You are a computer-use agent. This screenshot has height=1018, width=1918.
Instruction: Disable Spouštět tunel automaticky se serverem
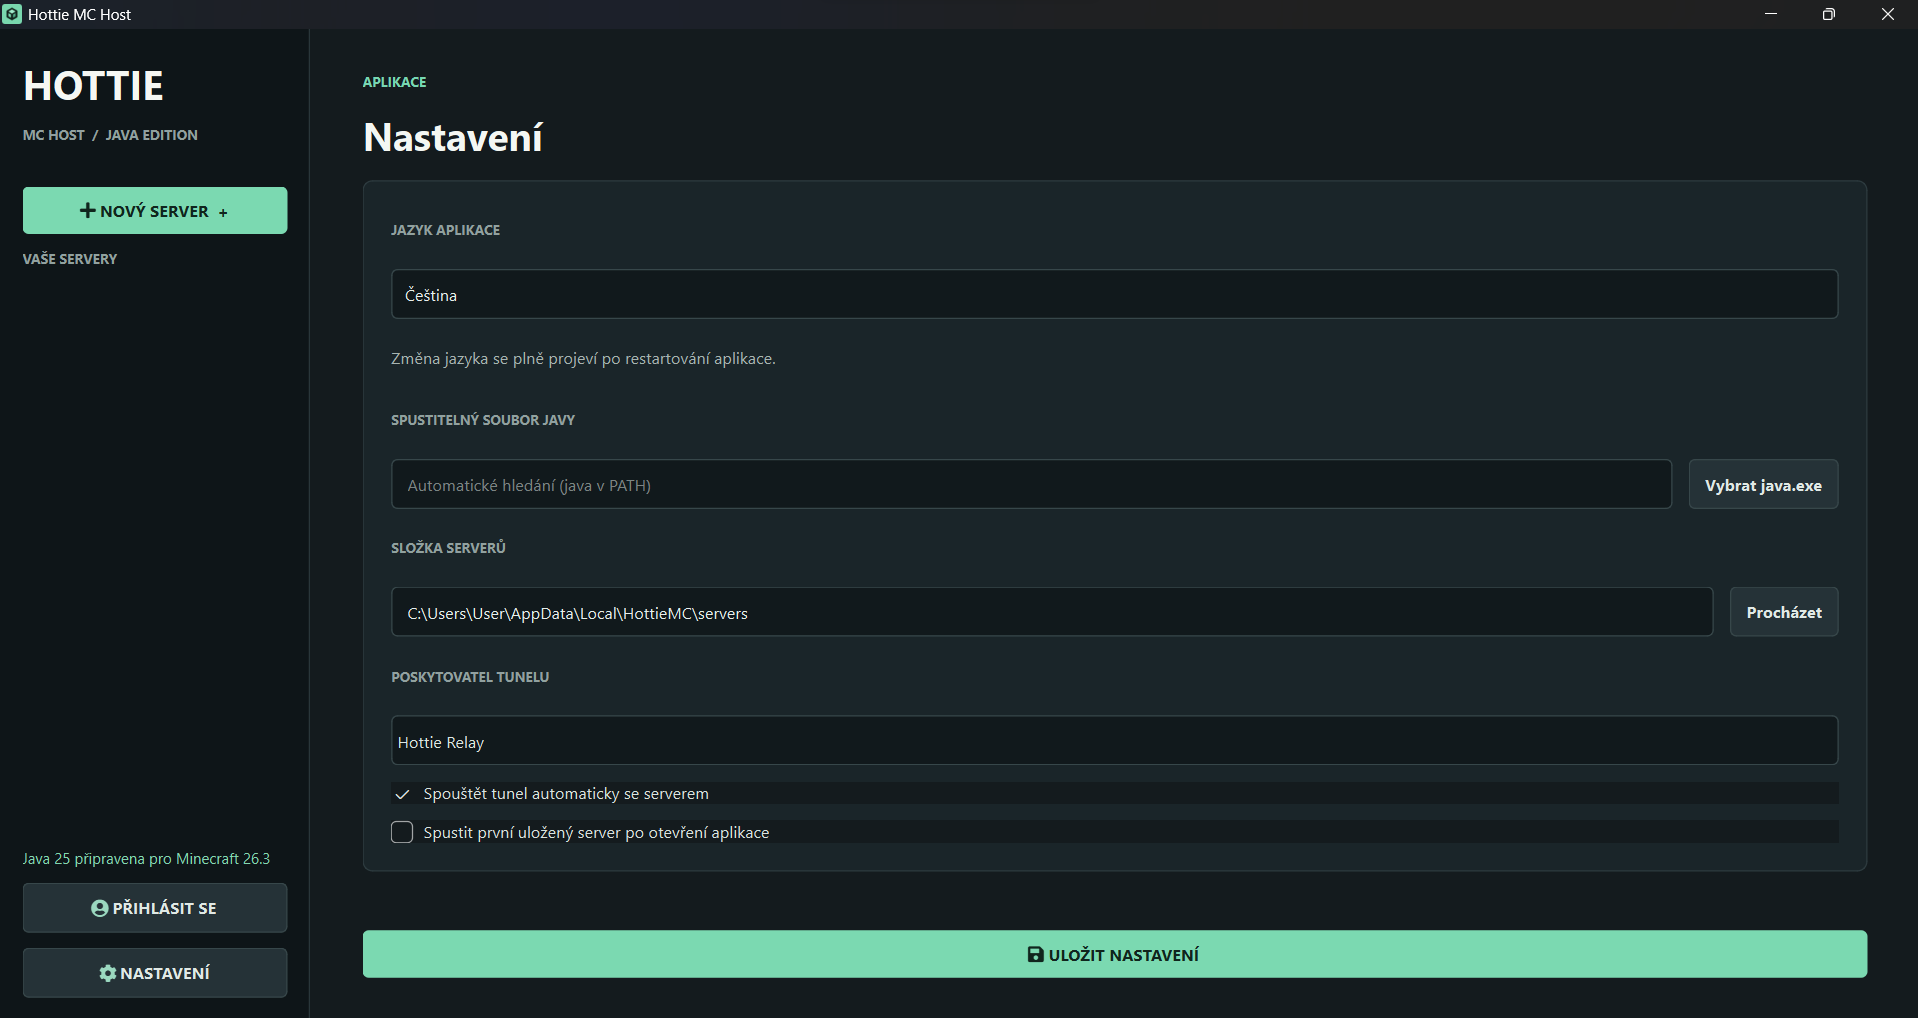tap(402, 794)
